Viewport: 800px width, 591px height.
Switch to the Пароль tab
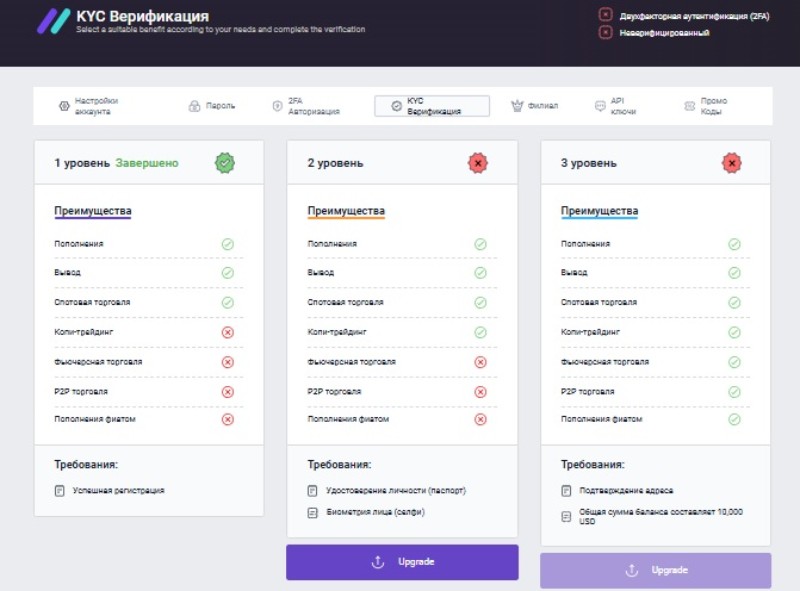(212, 106)
